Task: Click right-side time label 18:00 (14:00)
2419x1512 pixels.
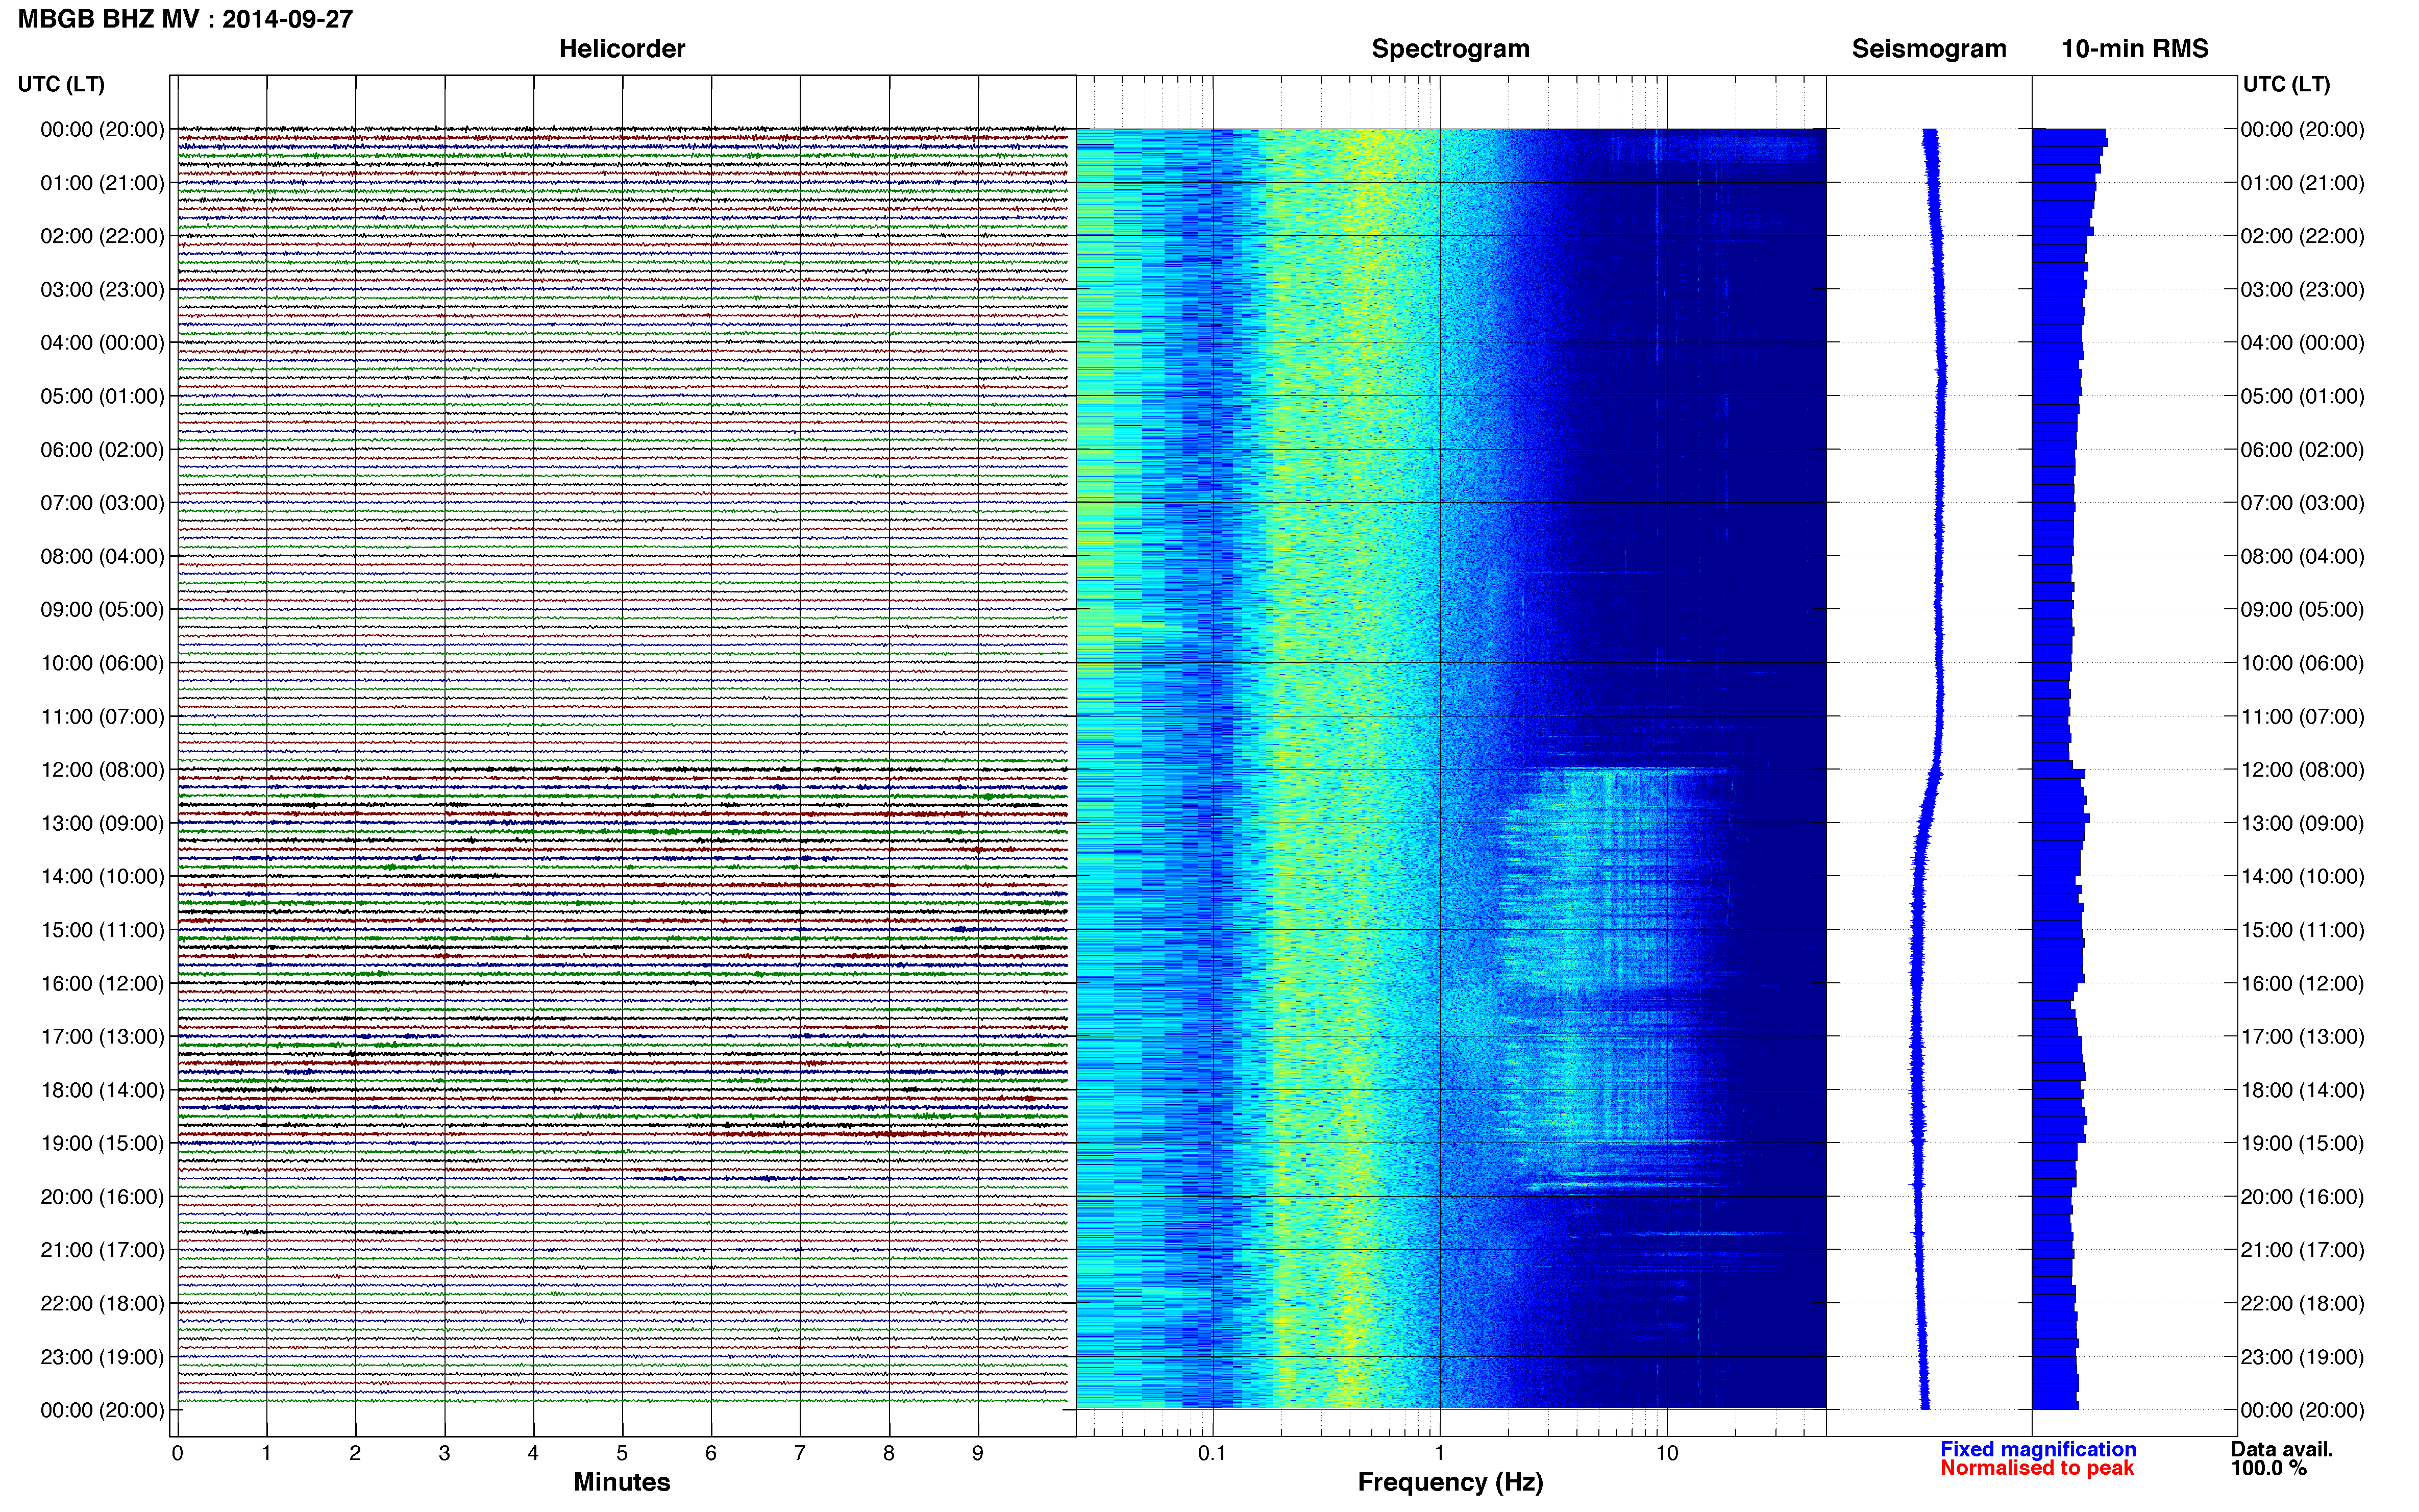Action: point(2302,1090)
